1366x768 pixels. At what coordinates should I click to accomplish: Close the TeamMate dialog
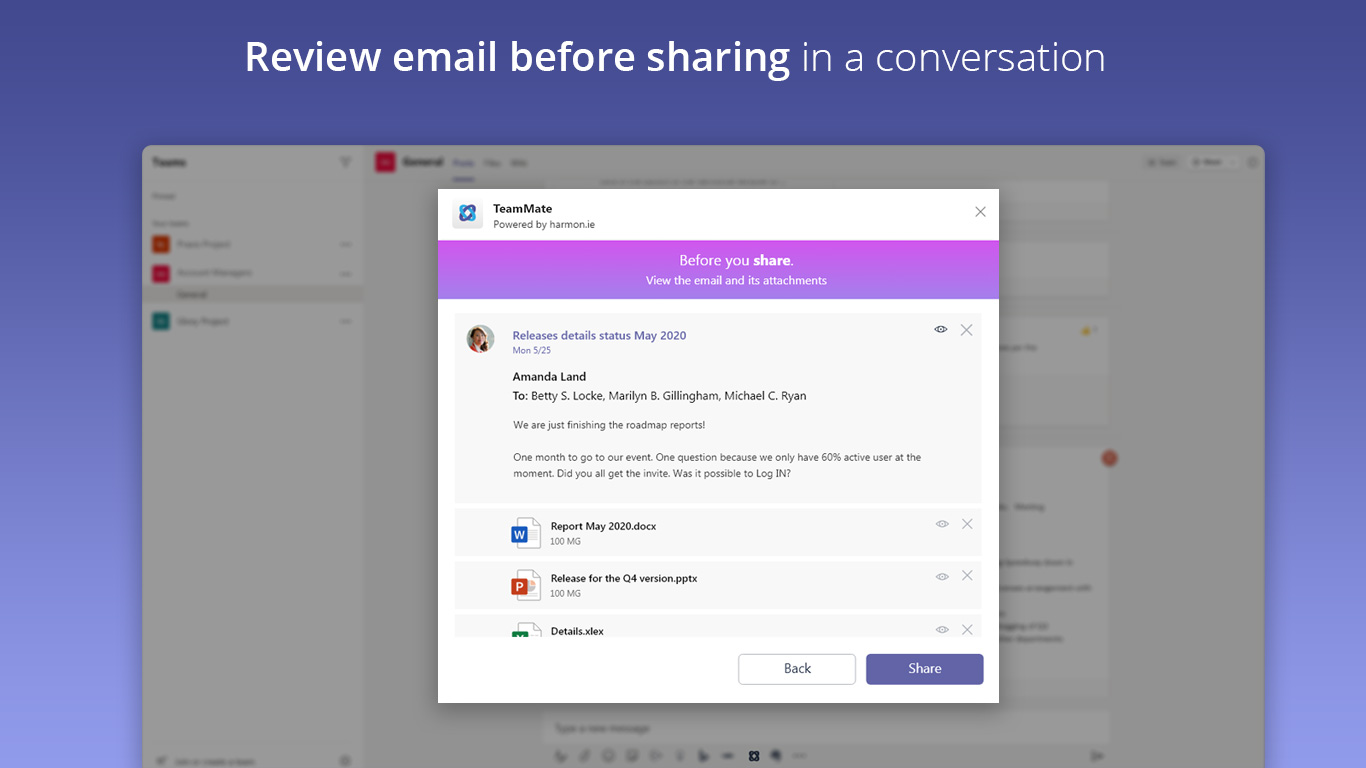980,211
